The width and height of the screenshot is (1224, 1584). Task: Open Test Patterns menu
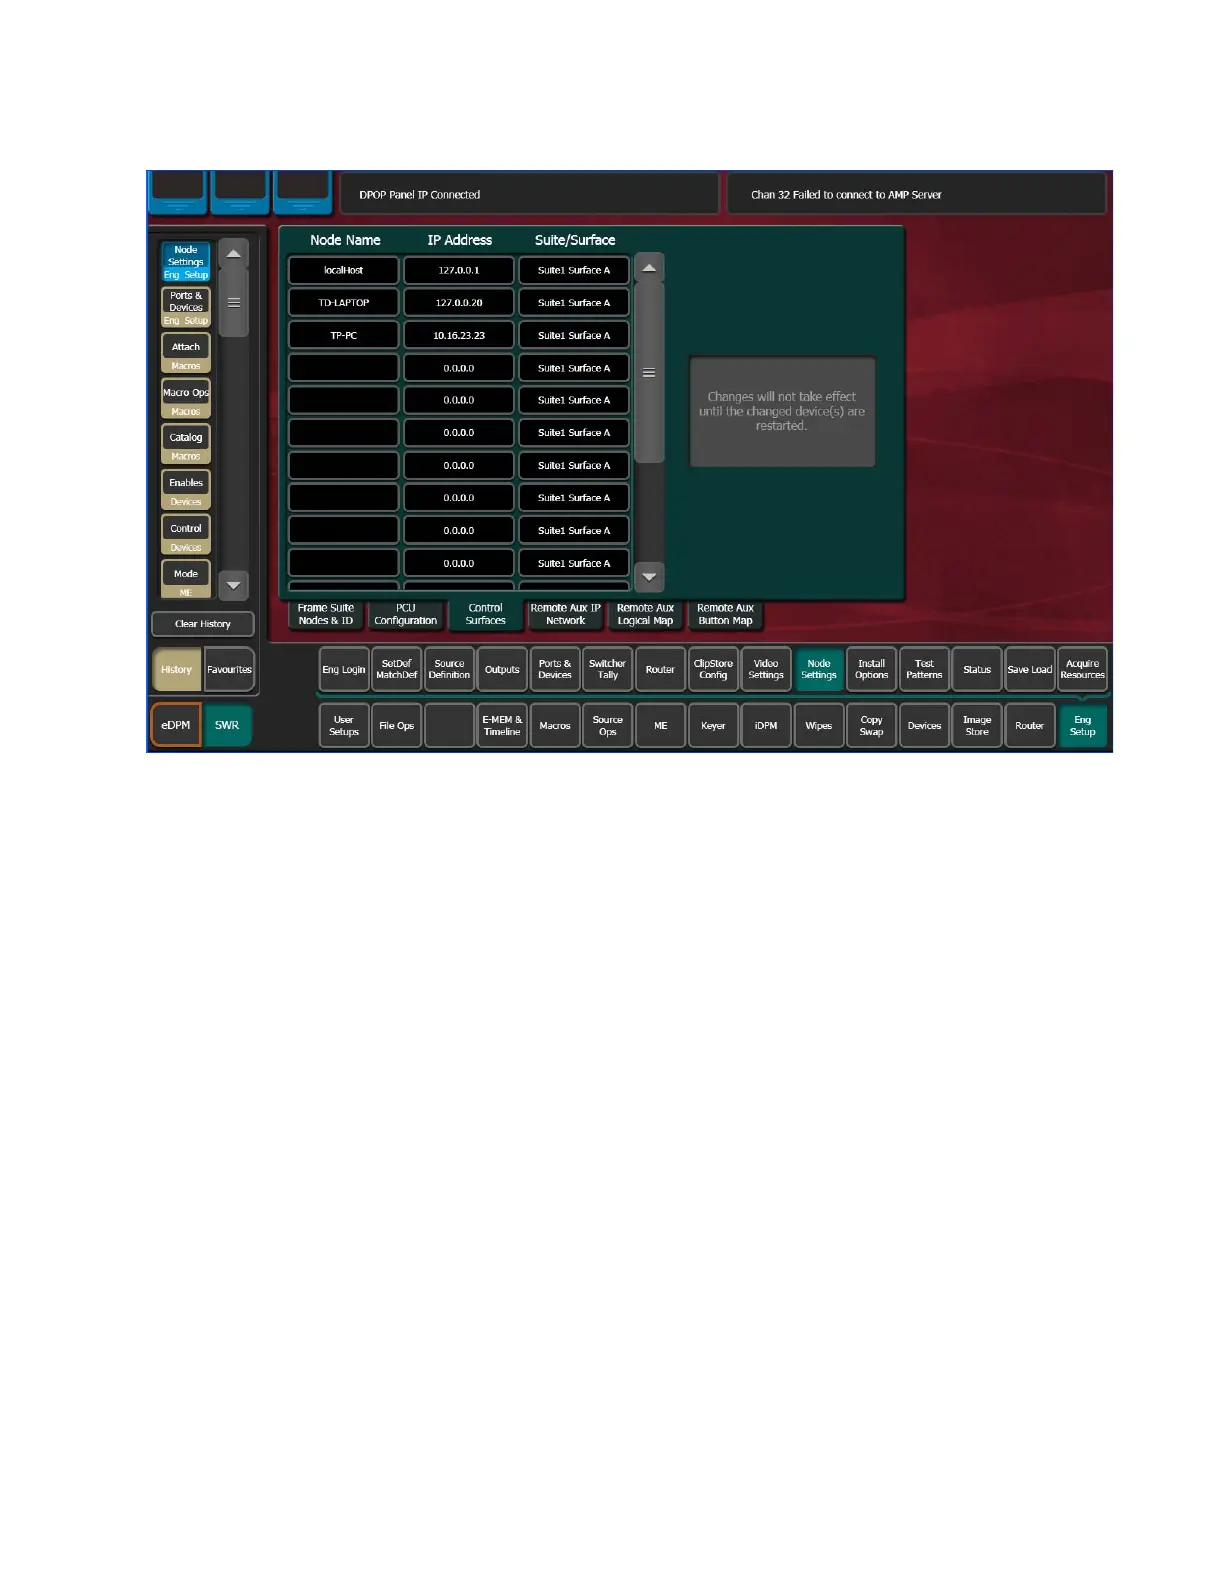[x=924, y=669]
